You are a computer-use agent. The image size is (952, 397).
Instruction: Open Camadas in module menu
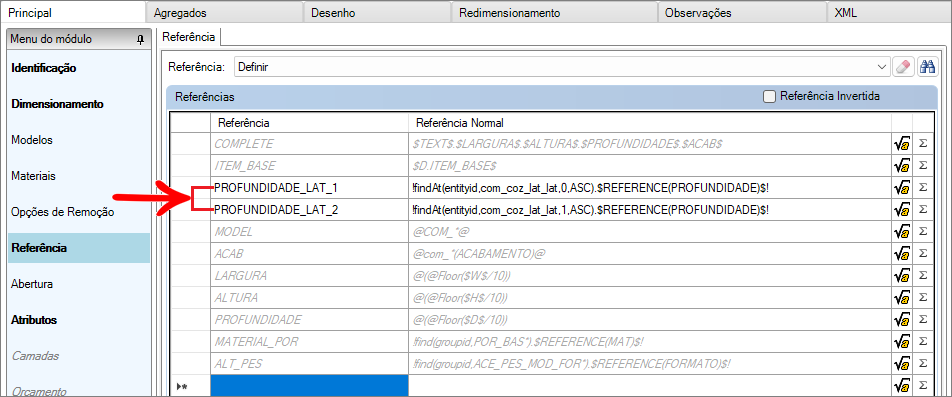click(35, 356)
